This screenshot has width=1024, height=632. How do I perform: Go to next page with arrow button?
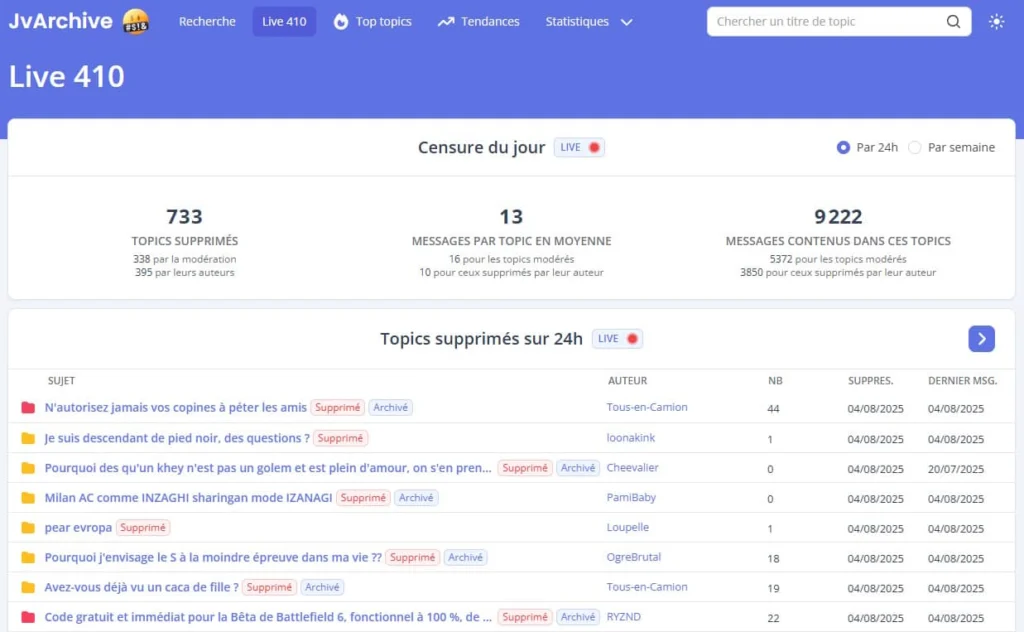(981, 339)
